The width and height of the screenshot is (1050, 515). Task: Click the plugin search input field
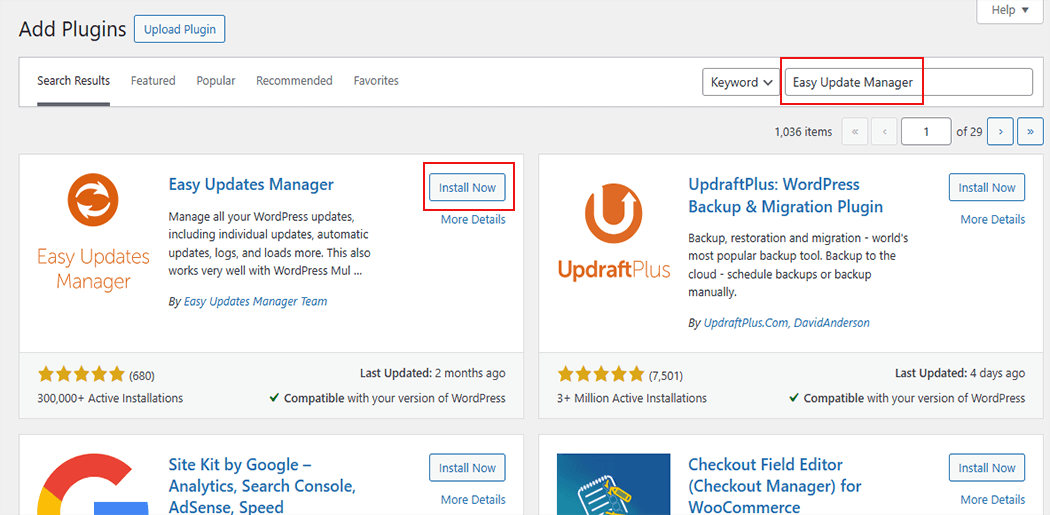(x=908, y=82)
